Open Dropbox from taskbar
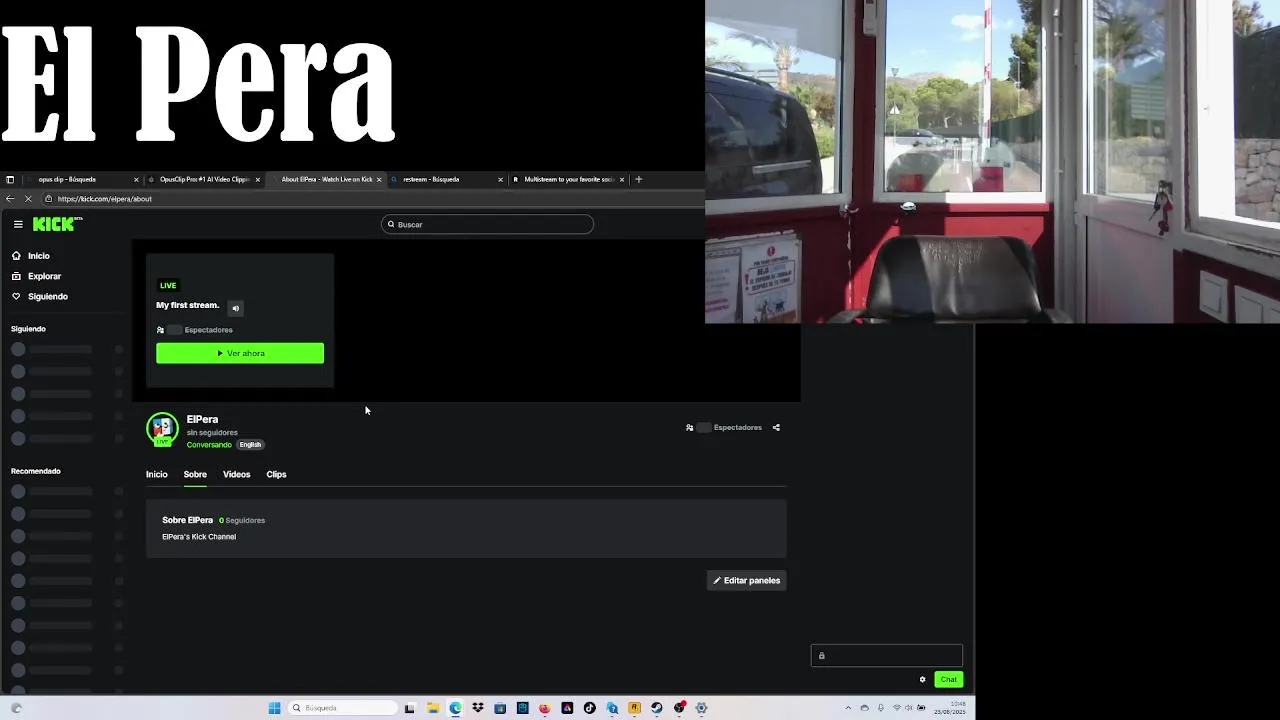This screenshot has width=1280, height=720. [478, 708]
